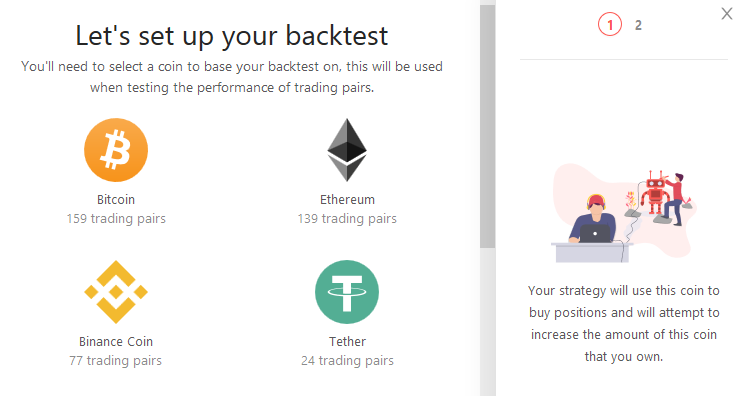Click the Ethereum name label

pos(347,200)
